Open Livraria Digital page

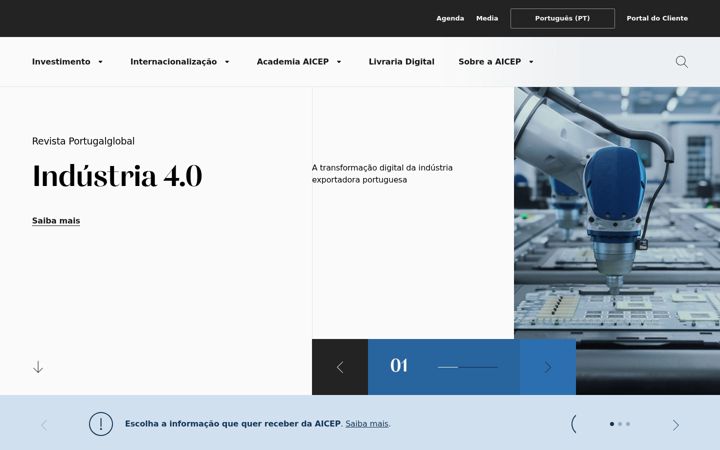click(x=401, y=62)
